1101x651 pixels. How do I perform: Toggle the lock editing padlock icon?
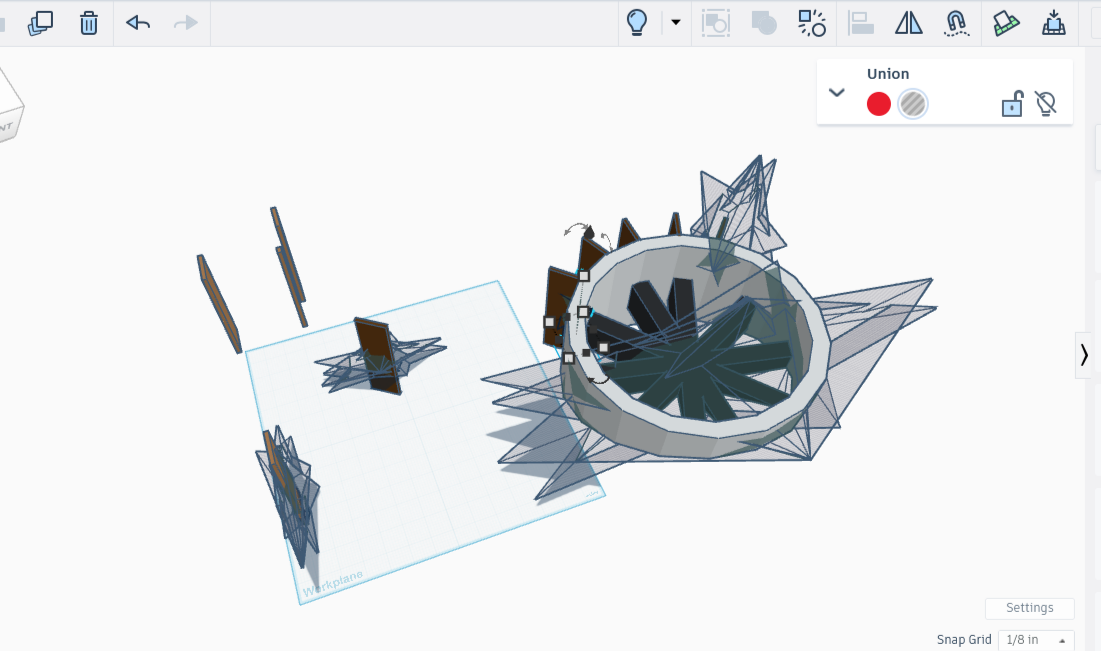coord(1012,104)
